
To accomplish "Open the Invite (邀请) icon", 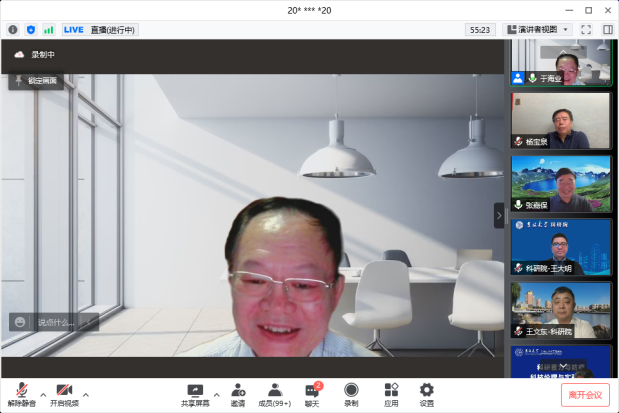I will click(x=238, y=392).
